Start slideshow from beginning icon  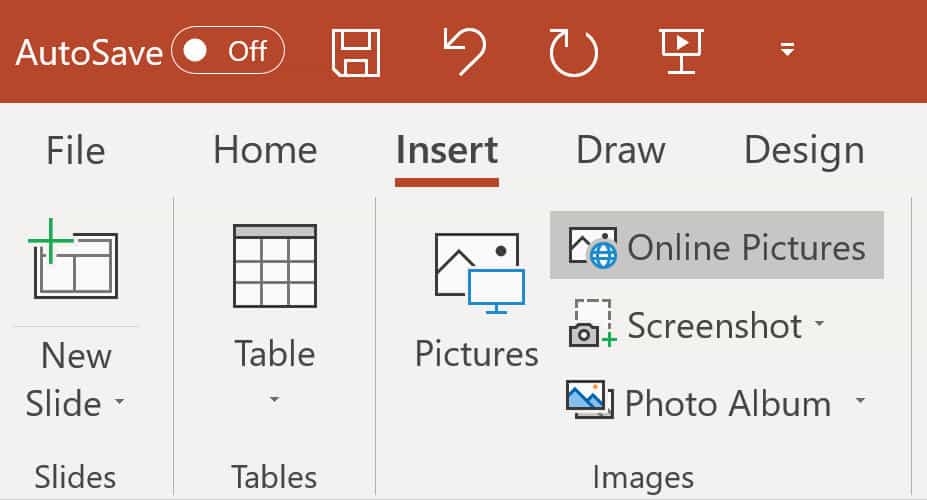tap(682, 51)
